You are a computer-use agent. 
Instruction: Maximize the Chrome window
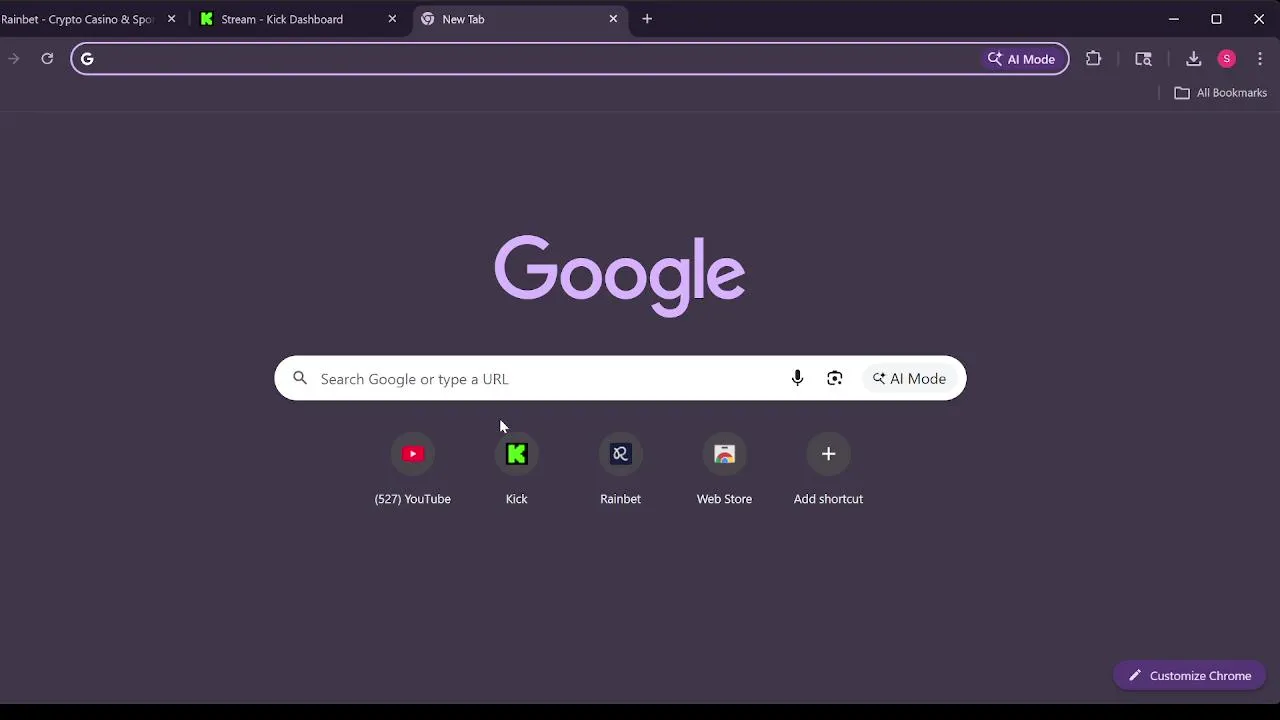coord(1216,19)
